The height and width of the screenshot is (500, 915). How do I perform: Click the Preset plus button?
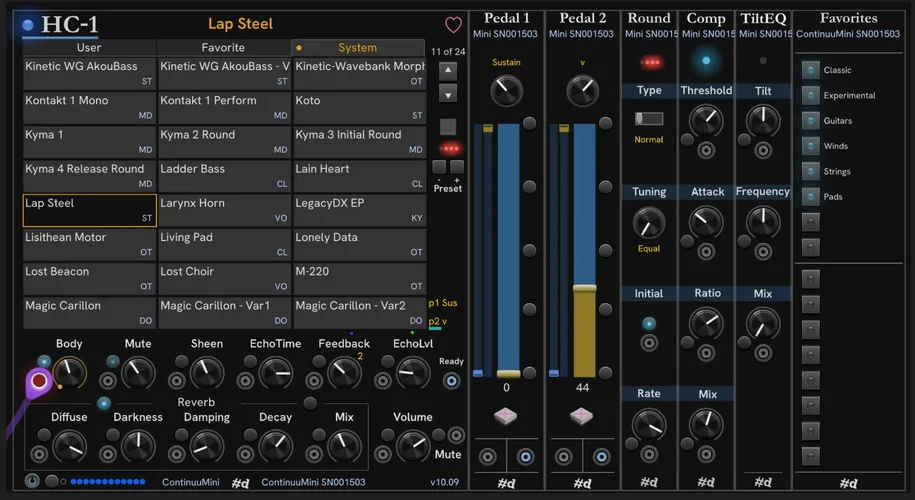[x=457, y=167]
